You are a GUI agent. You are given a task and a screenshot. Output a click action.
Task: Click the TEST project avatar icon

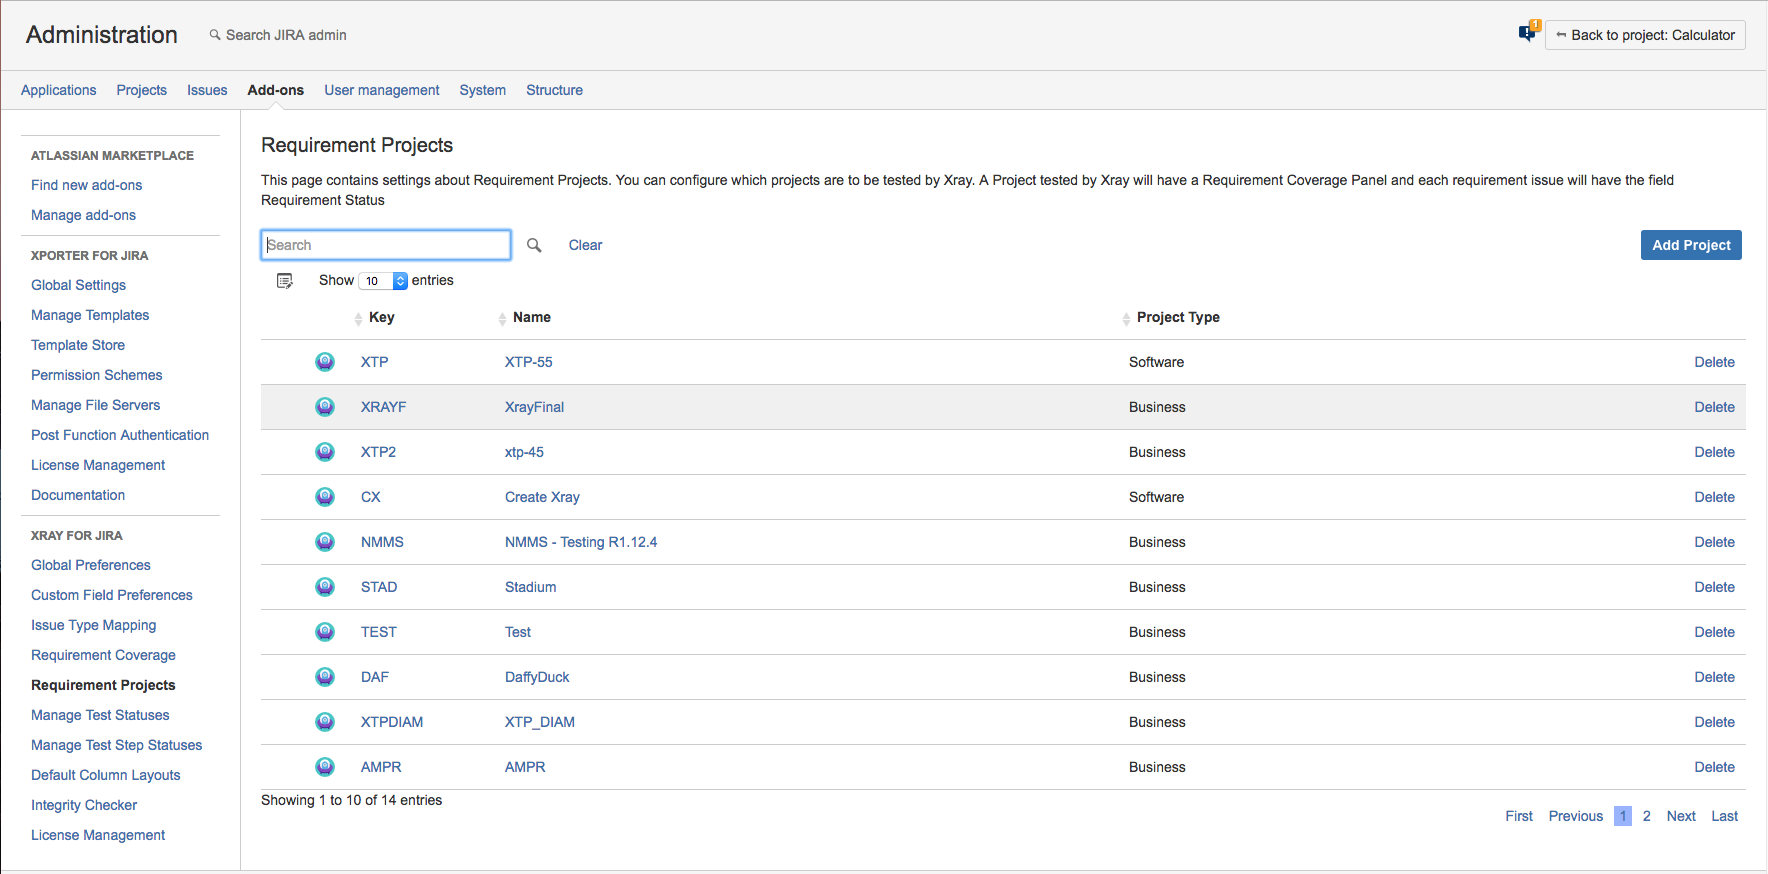point(325,632)
